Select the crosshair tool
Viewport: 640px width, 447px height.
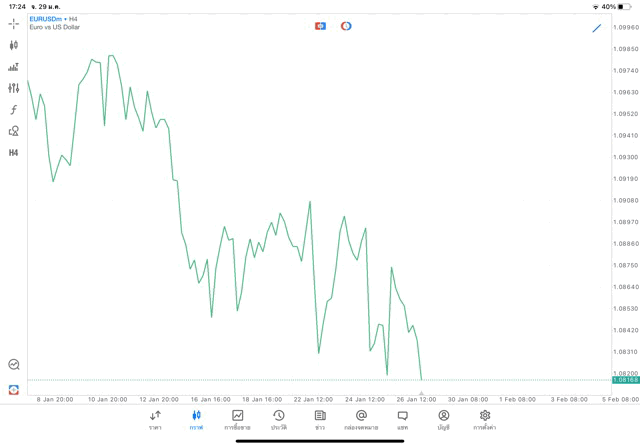[14, 24]
